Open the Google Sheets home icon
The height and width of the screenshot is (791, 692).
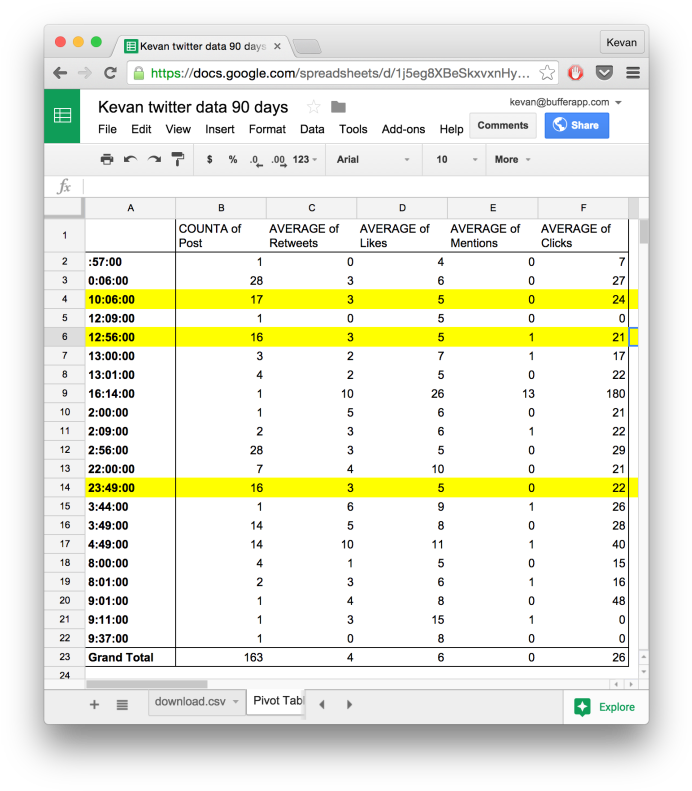point(63,116)
